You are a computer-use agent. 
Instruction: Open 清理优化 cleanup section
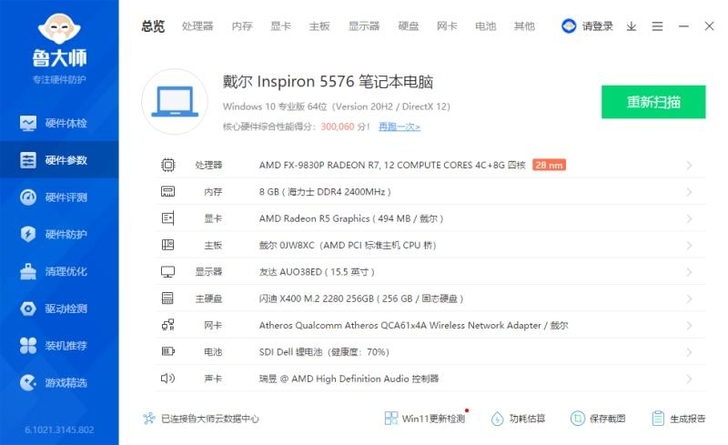coord(59,271)
